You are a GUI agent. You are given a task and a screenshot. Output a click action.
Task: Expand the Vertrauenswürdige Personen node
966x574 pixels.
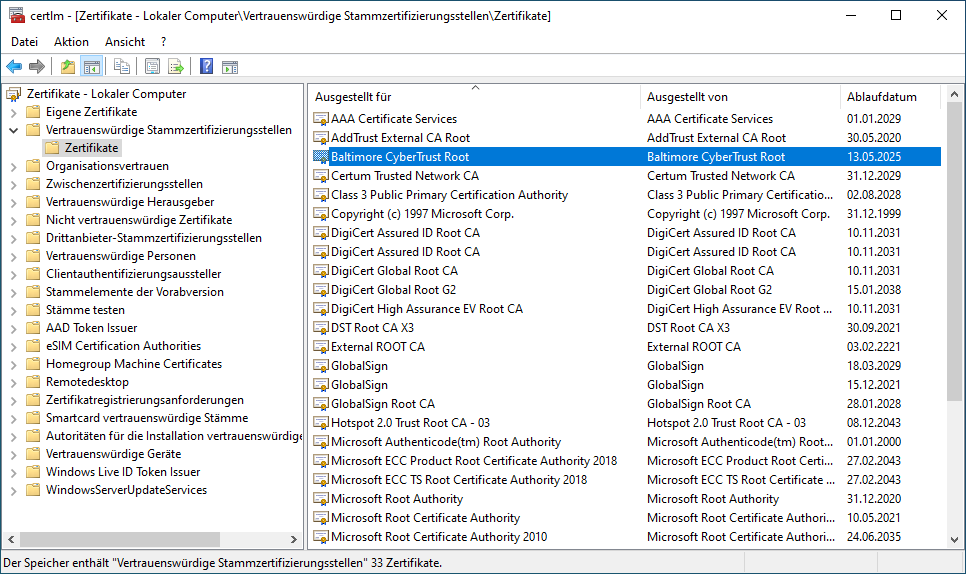[14, 256]
